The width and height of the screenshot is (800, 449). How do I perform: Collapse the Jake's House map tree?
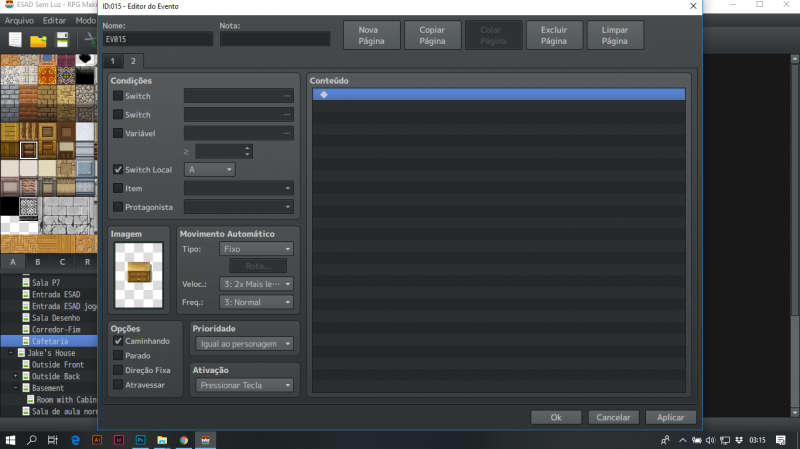pos(11,353)
